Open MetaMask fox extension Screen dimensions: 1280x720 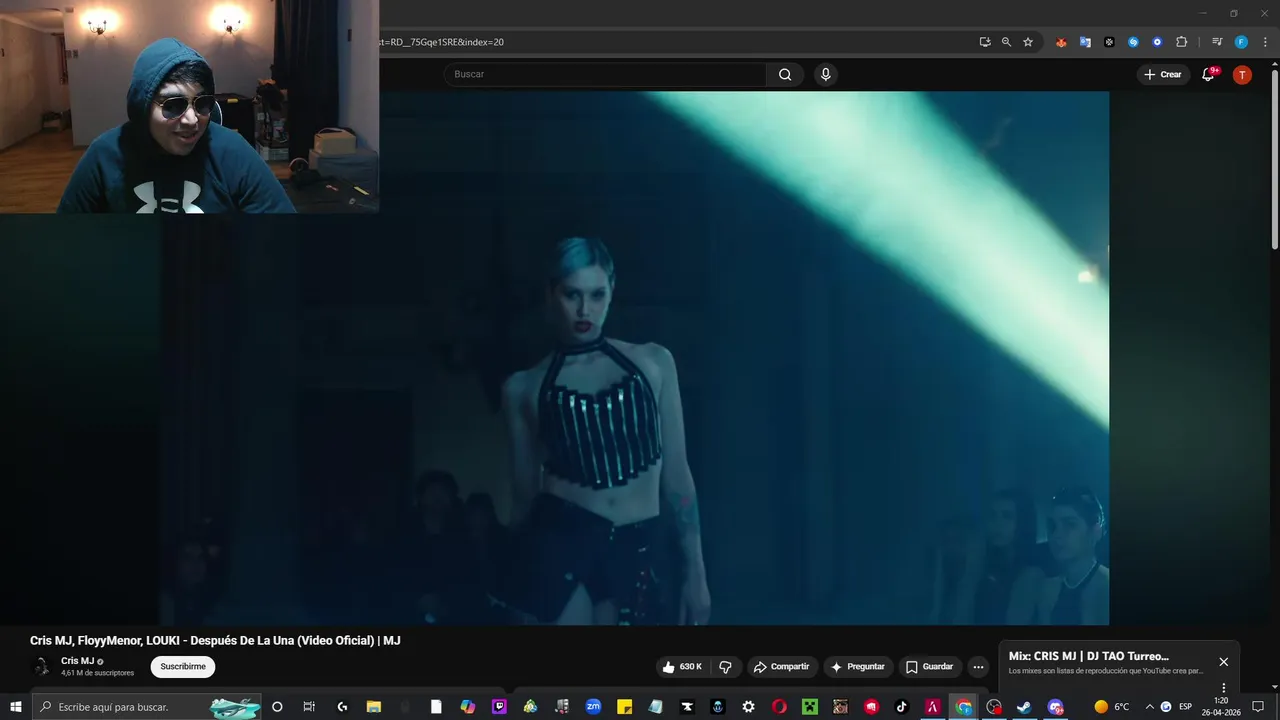[x=1061, y=42]
